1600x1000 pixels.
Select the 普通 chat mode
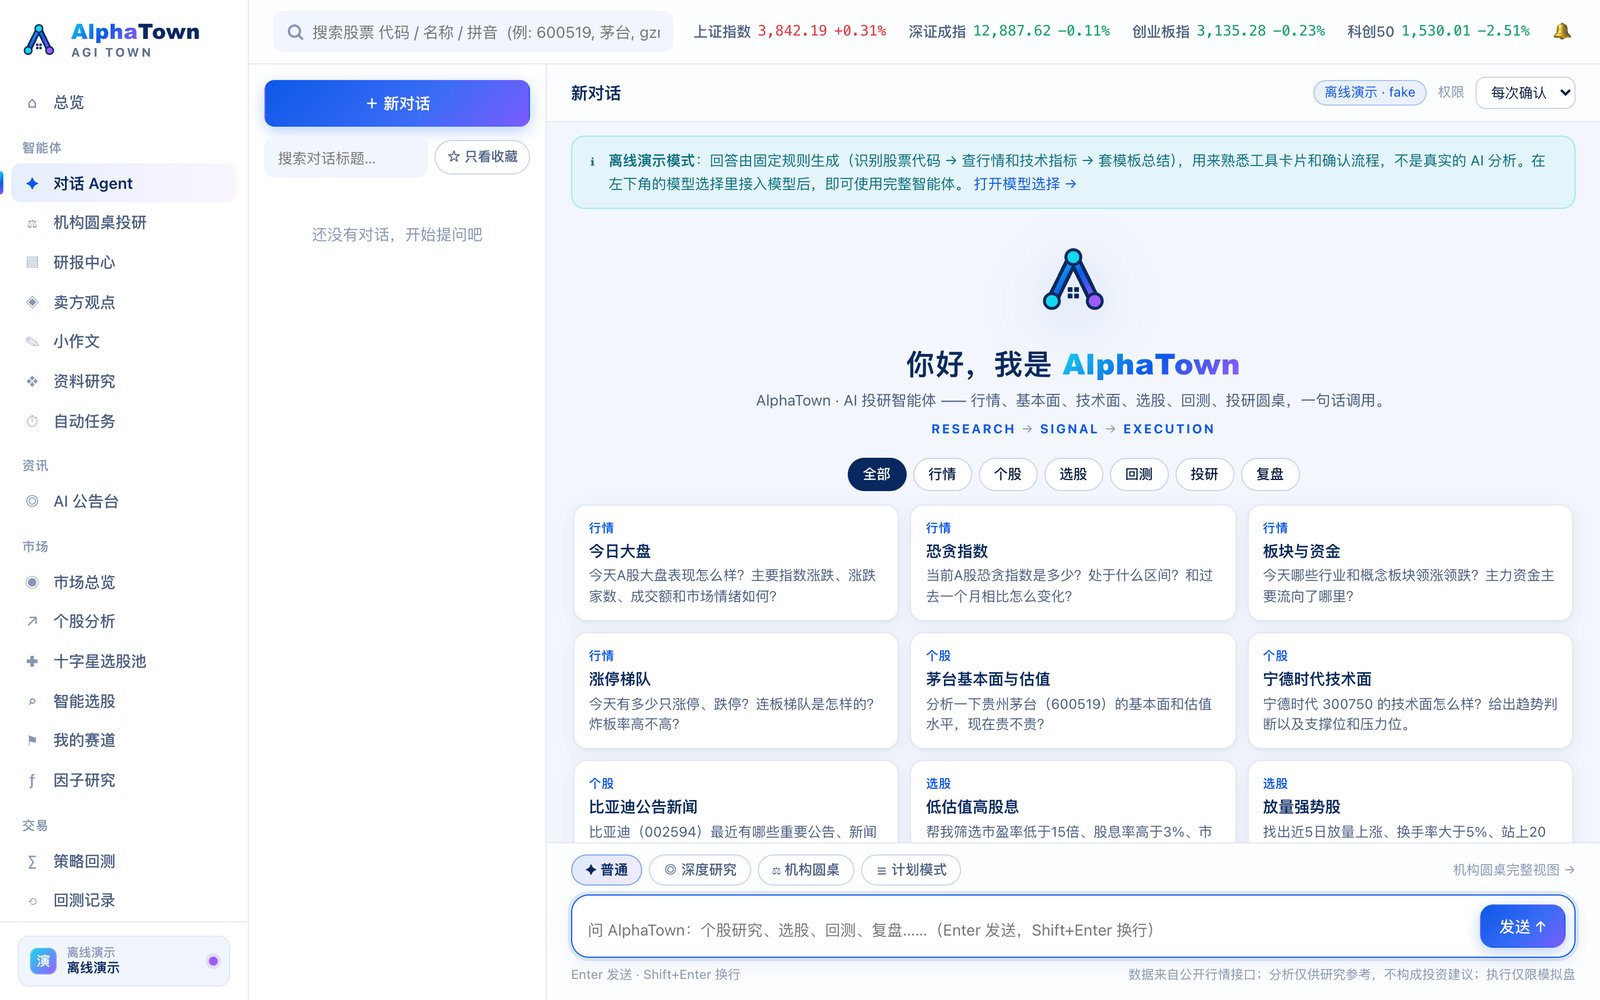tap(607, 870)
